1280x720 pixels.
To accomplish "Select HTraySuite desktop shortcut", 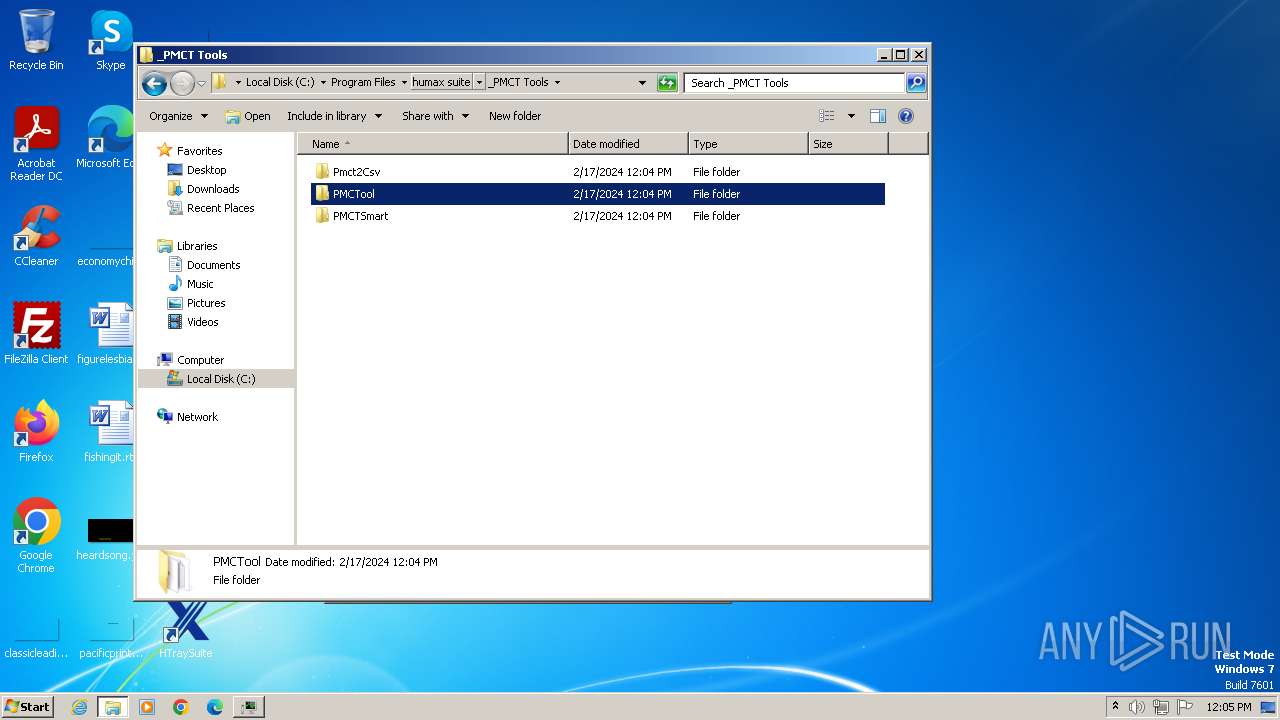I will (186, 628).
